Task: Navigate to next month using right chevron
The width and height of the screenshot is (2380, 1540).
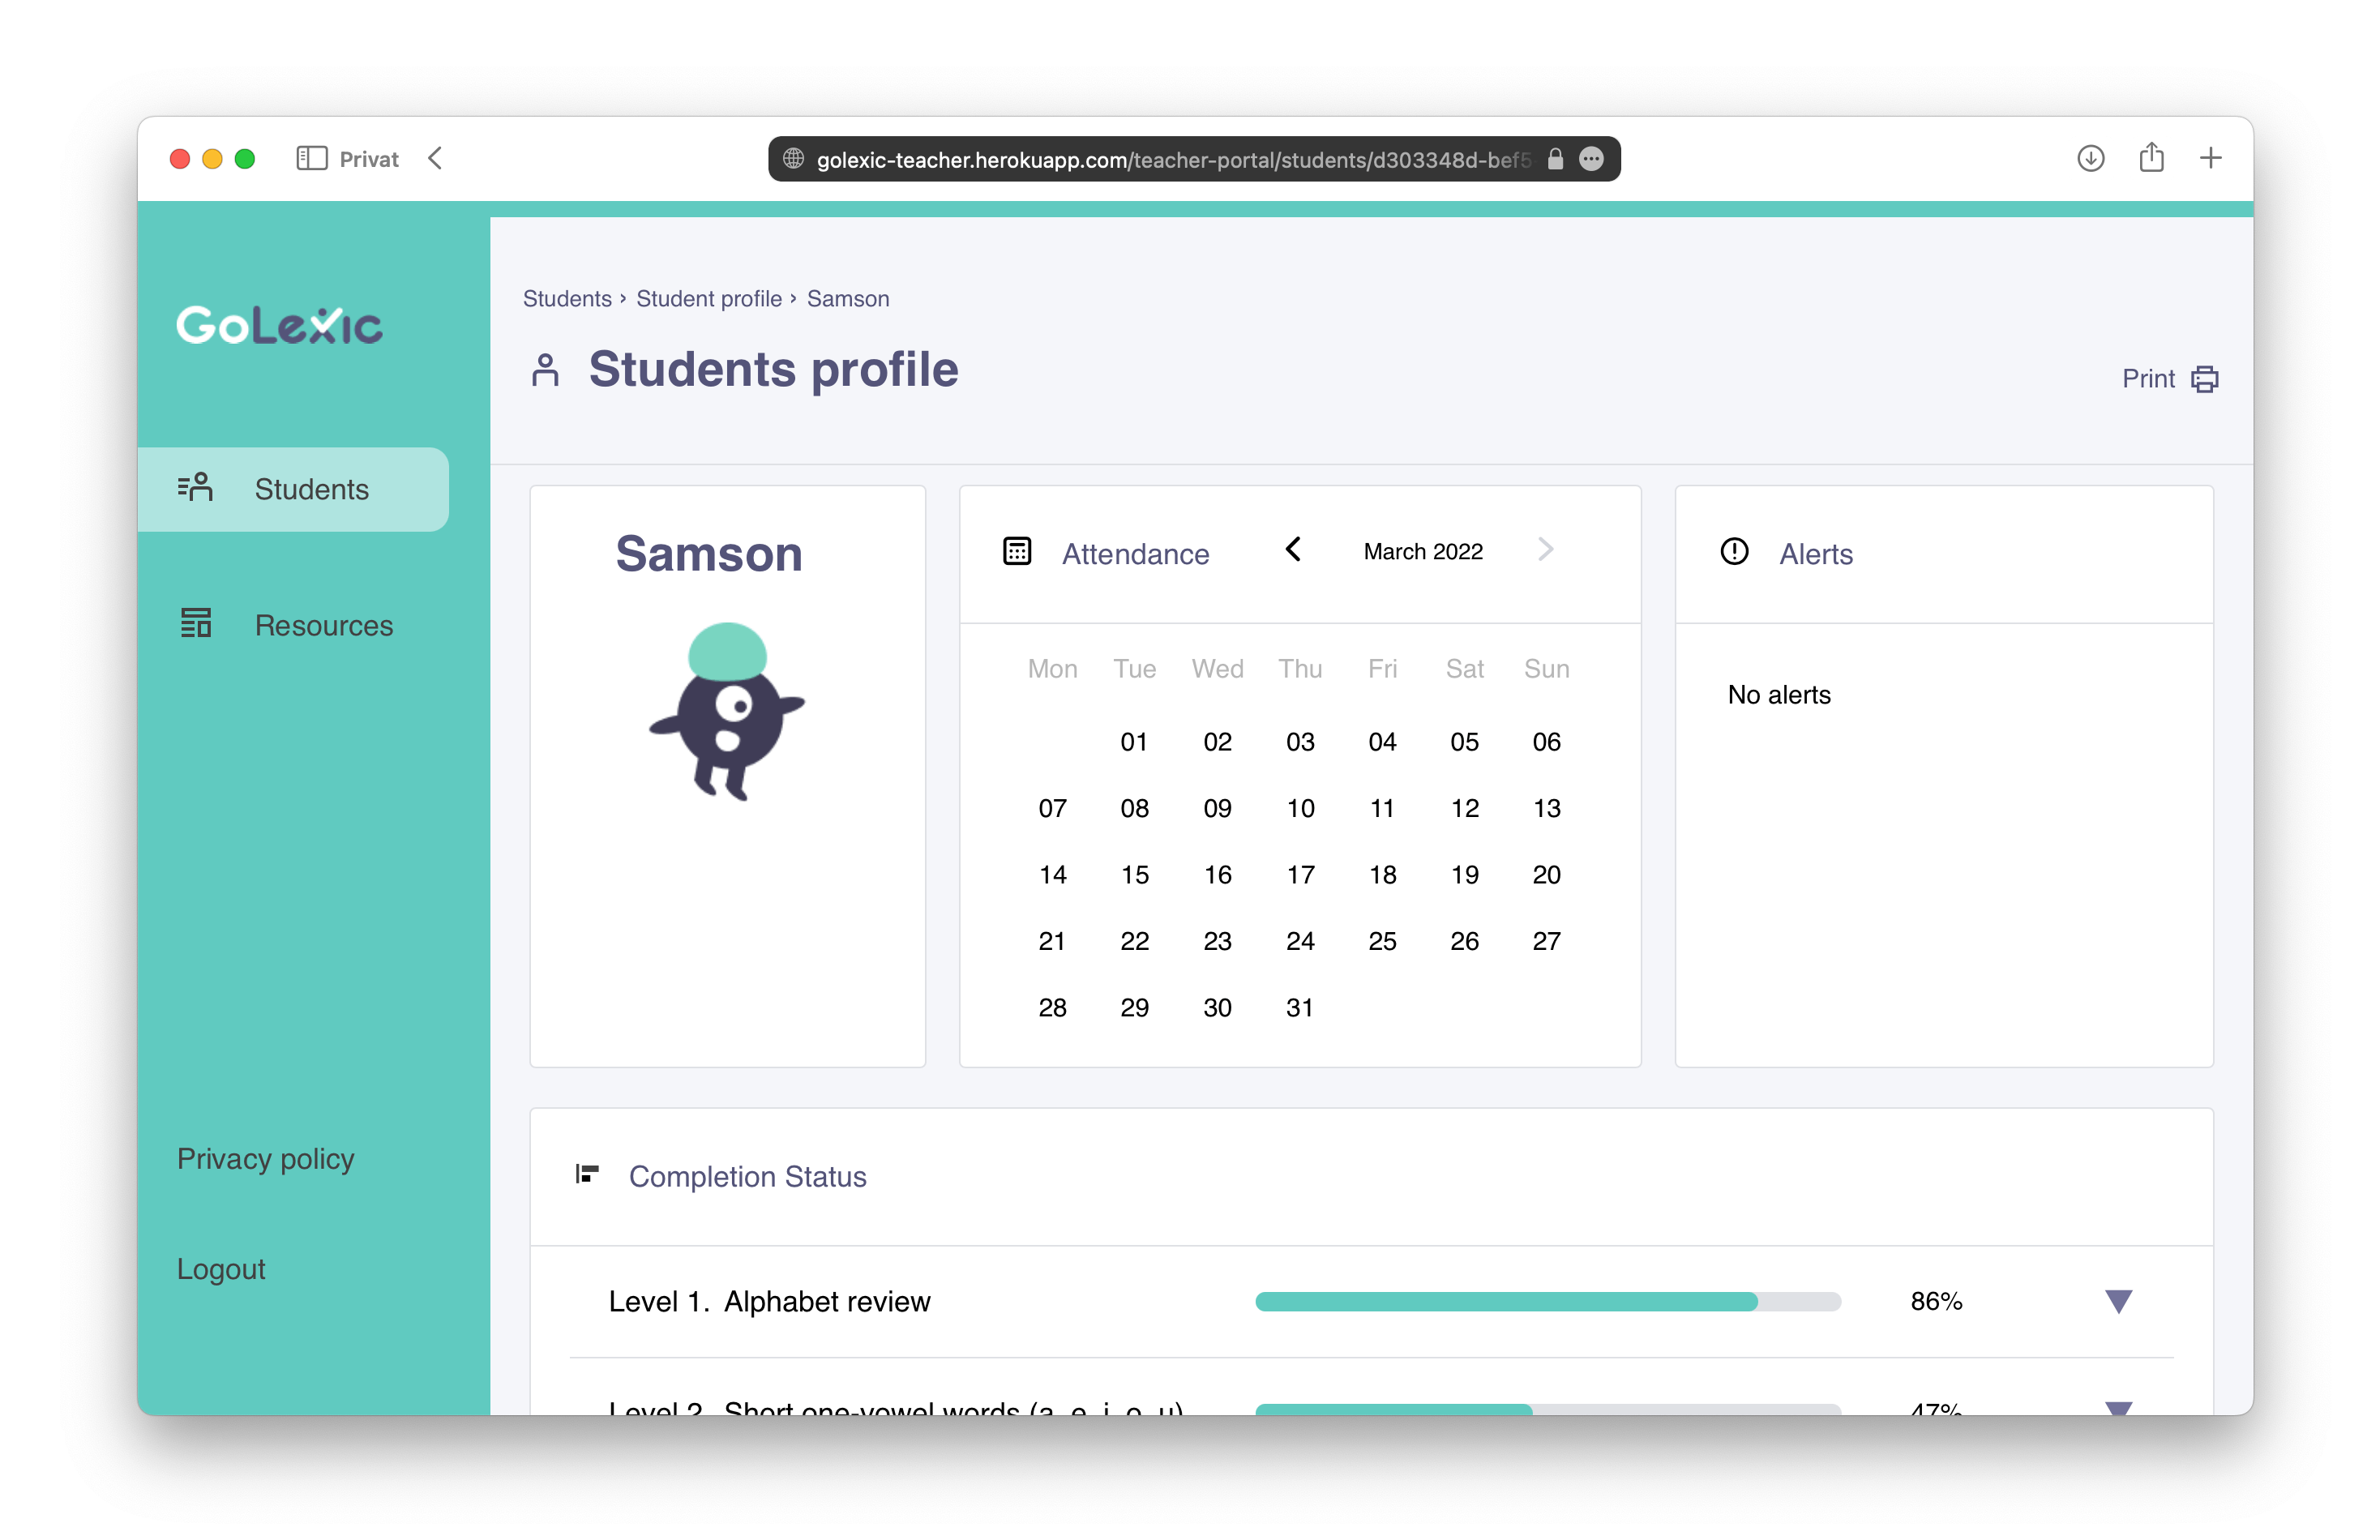Action: click(1546, 550)
